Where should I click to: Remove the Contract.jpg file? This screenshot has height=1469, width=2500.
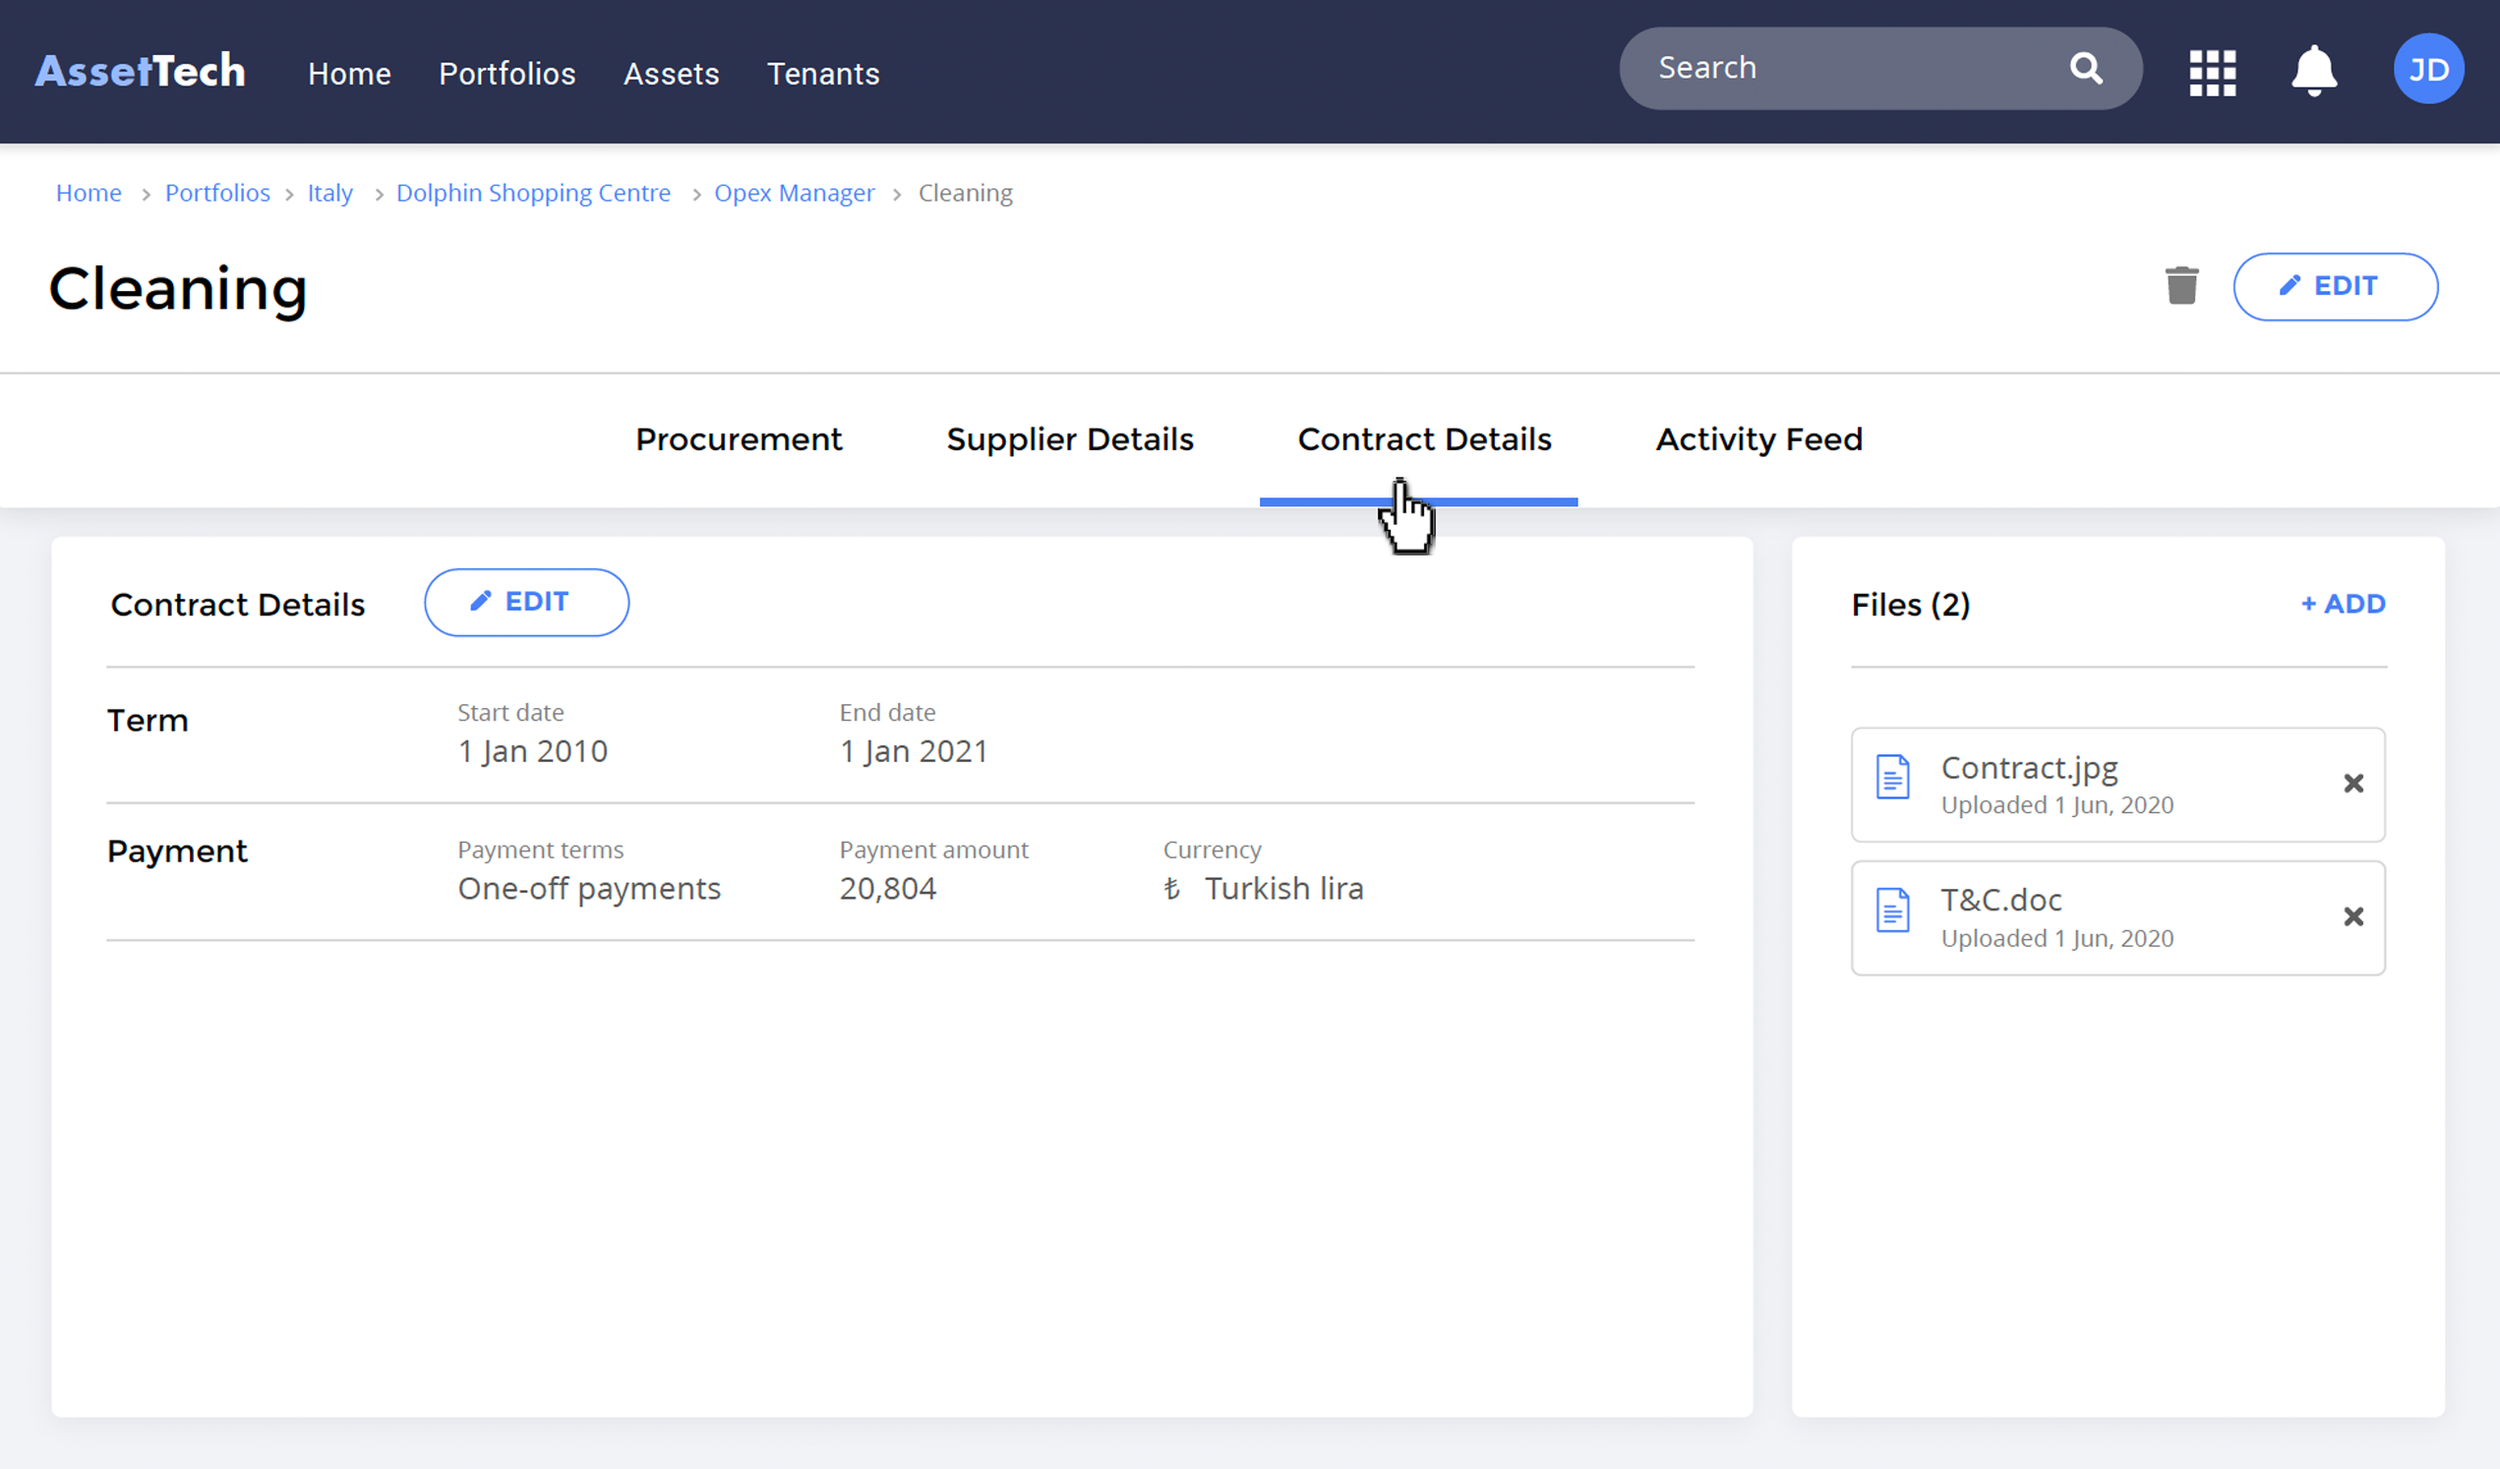[x=2353, y=783]
